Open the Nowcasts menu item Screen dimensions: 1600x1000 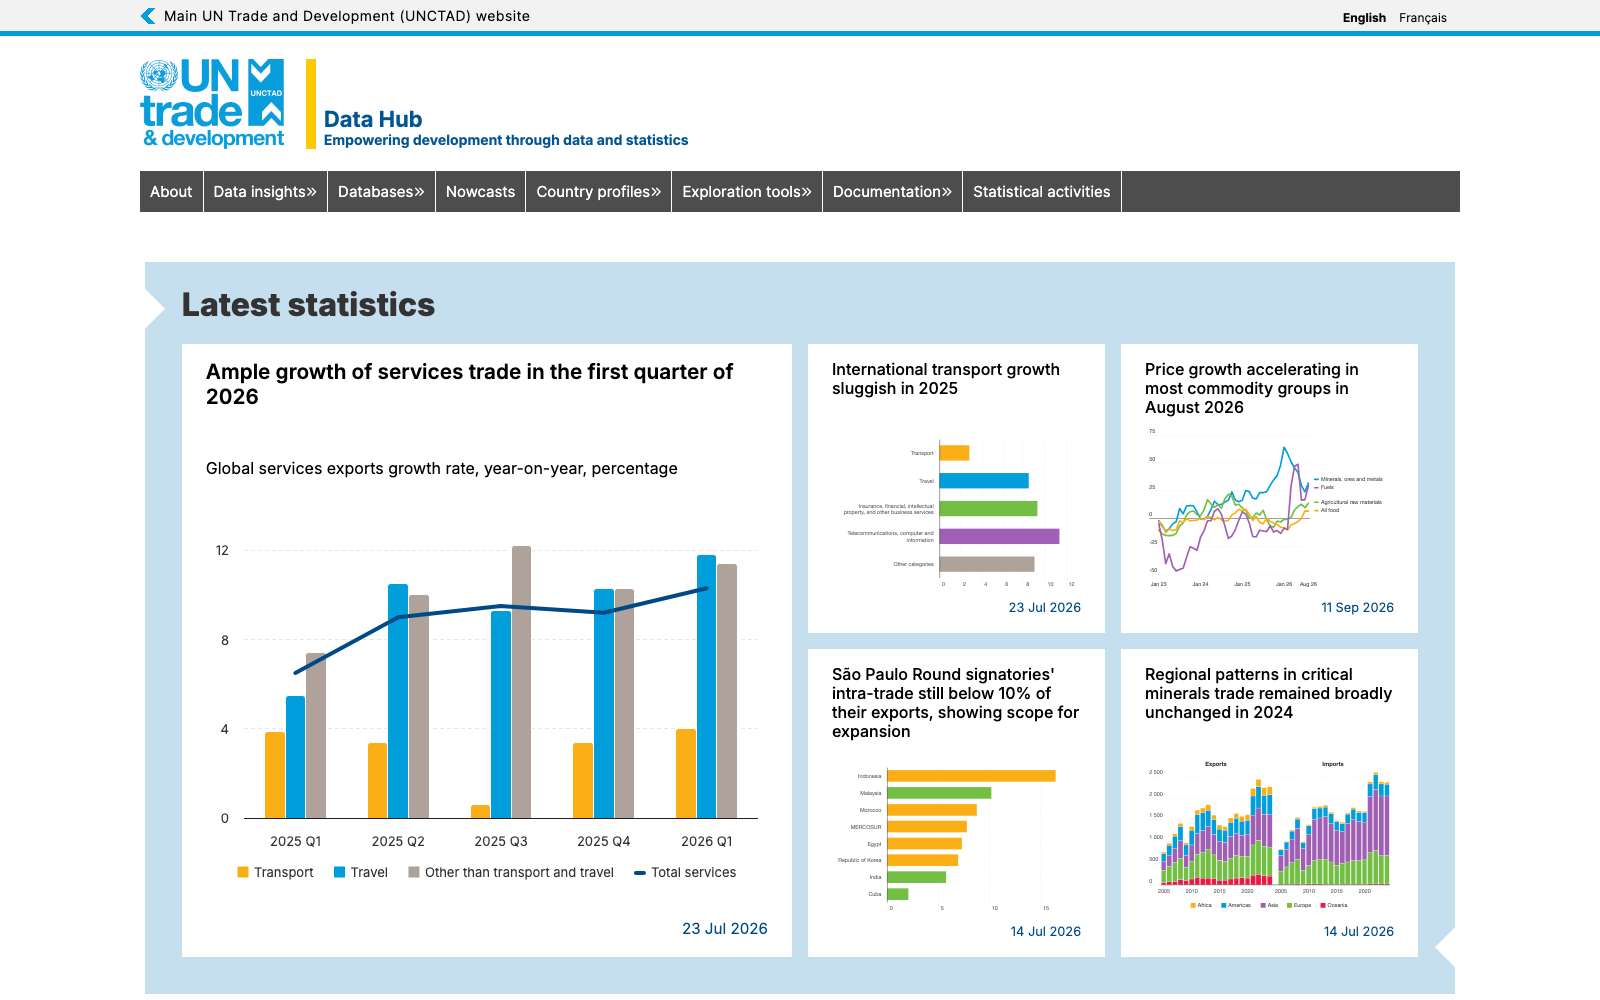pyautogui.click(x=480, y=192)
